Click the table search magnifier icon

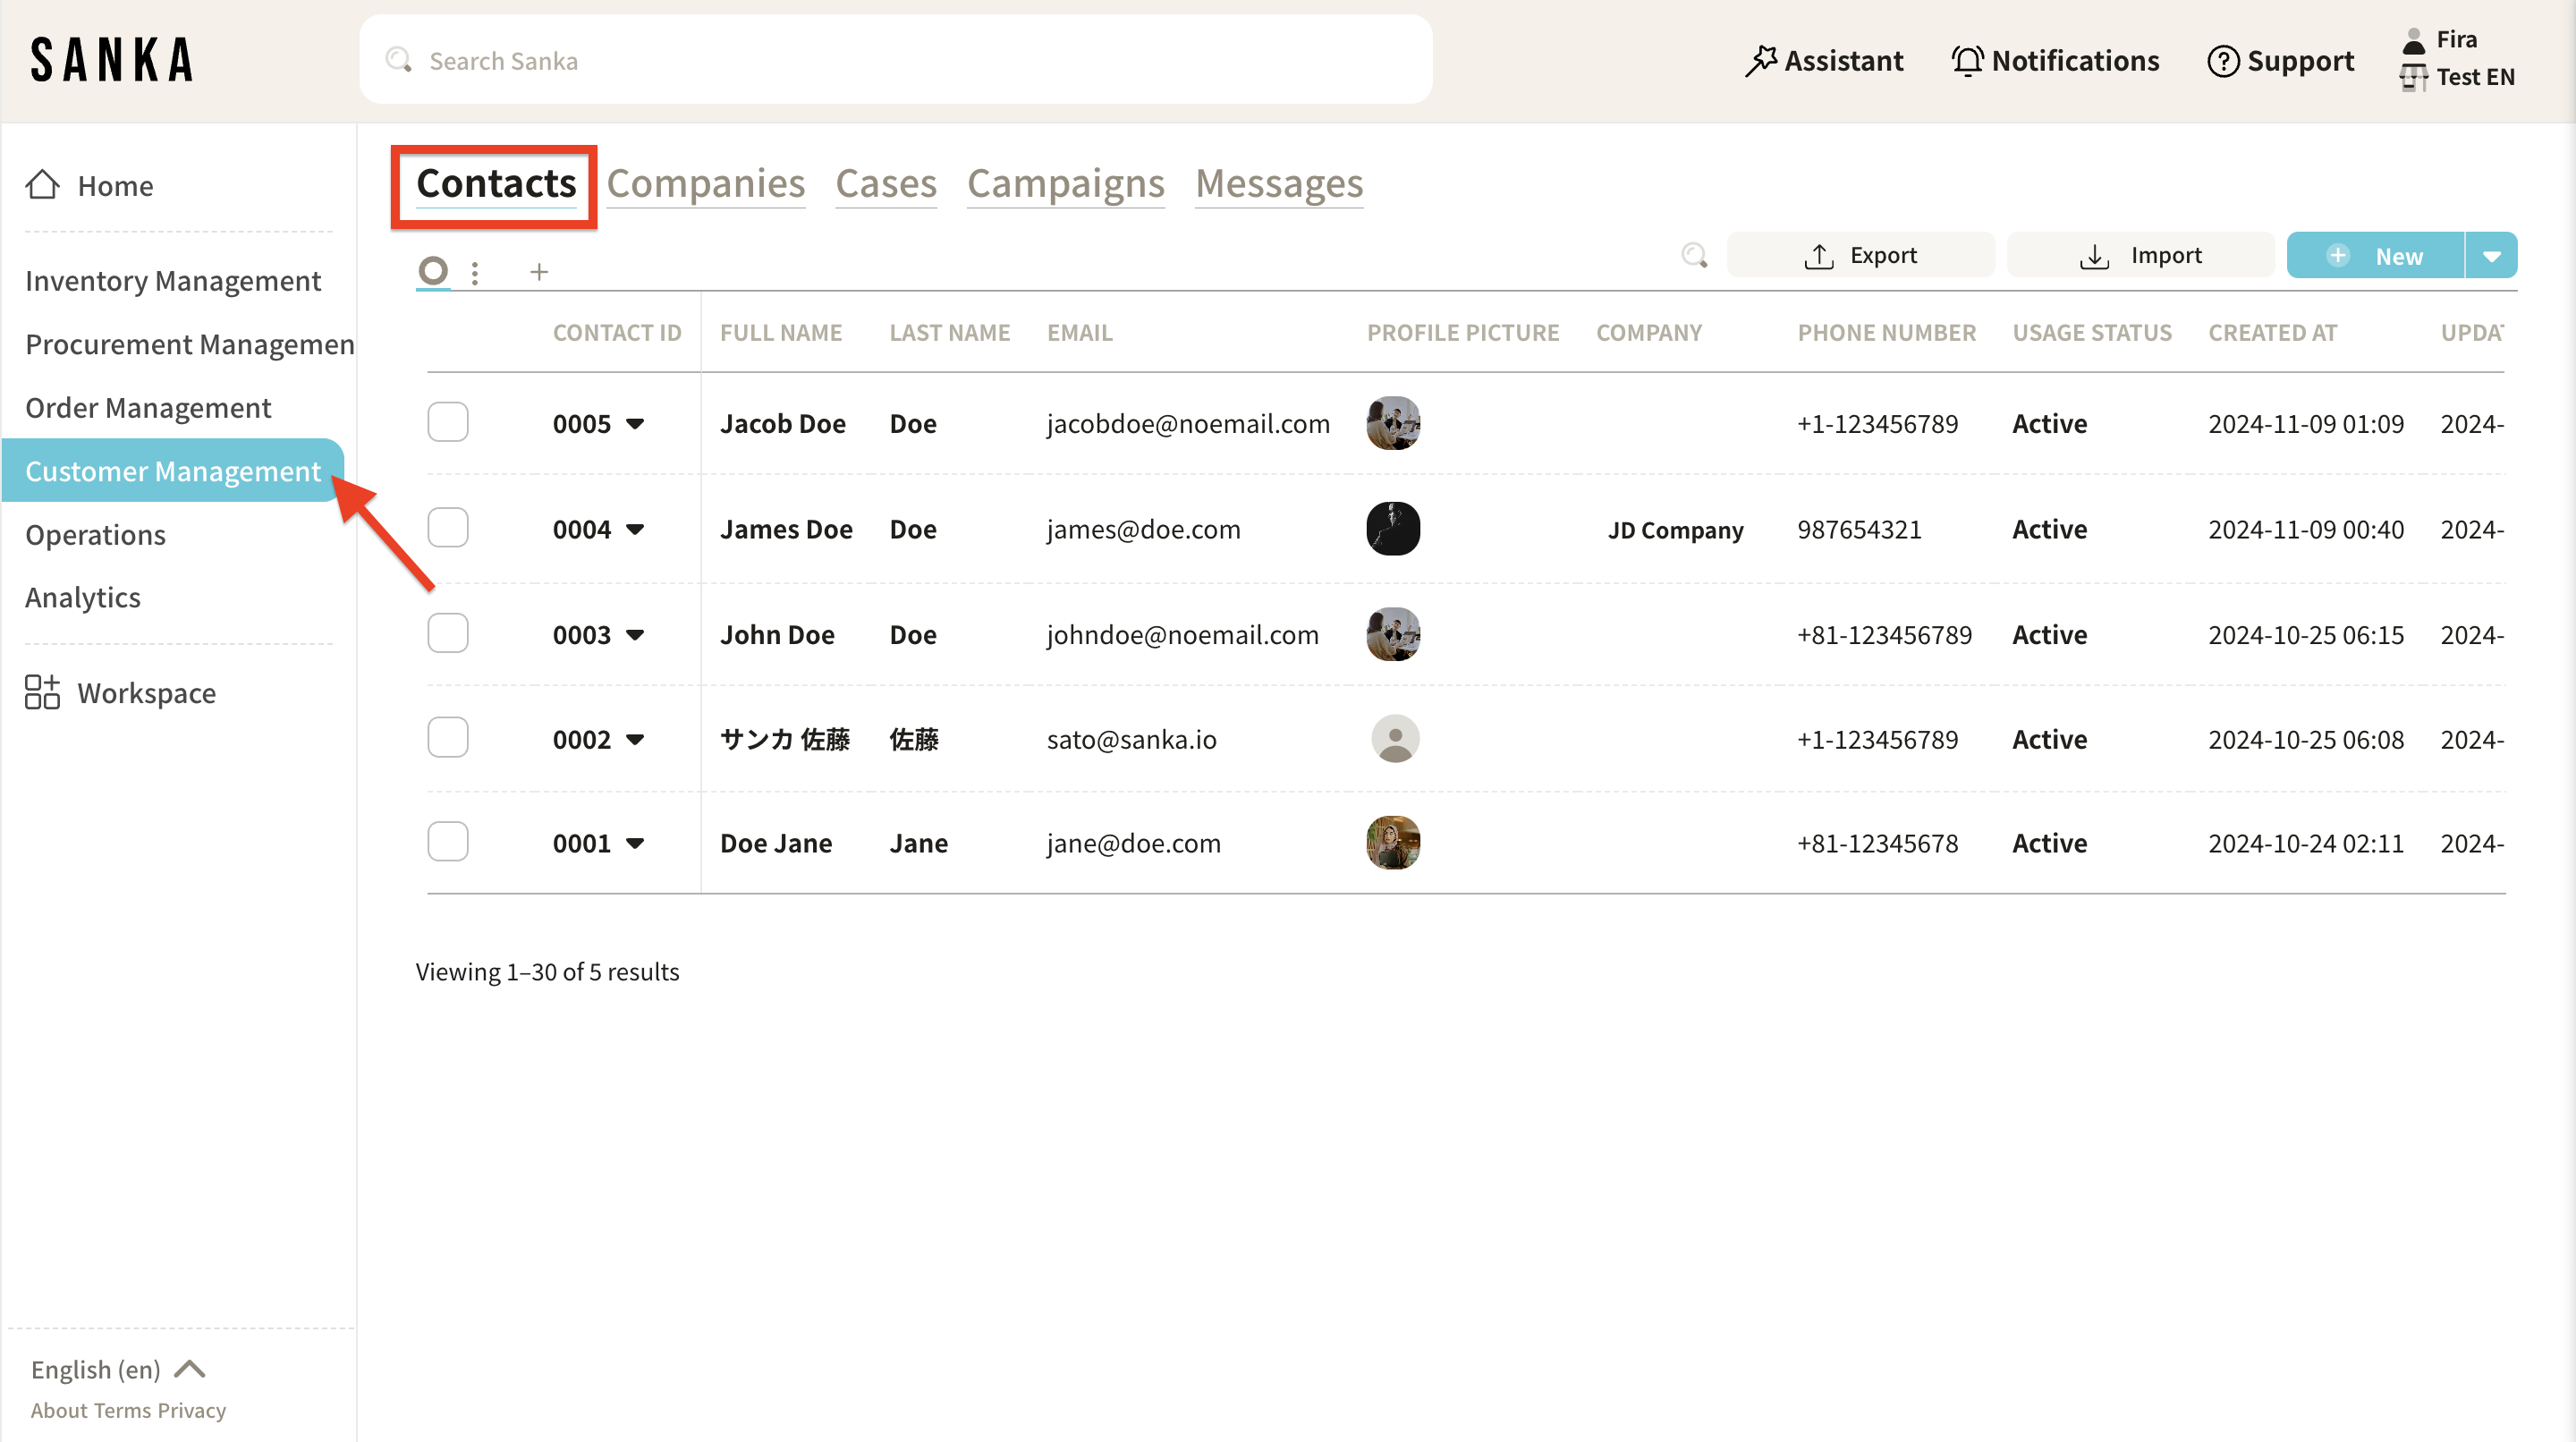point(1694,256)
